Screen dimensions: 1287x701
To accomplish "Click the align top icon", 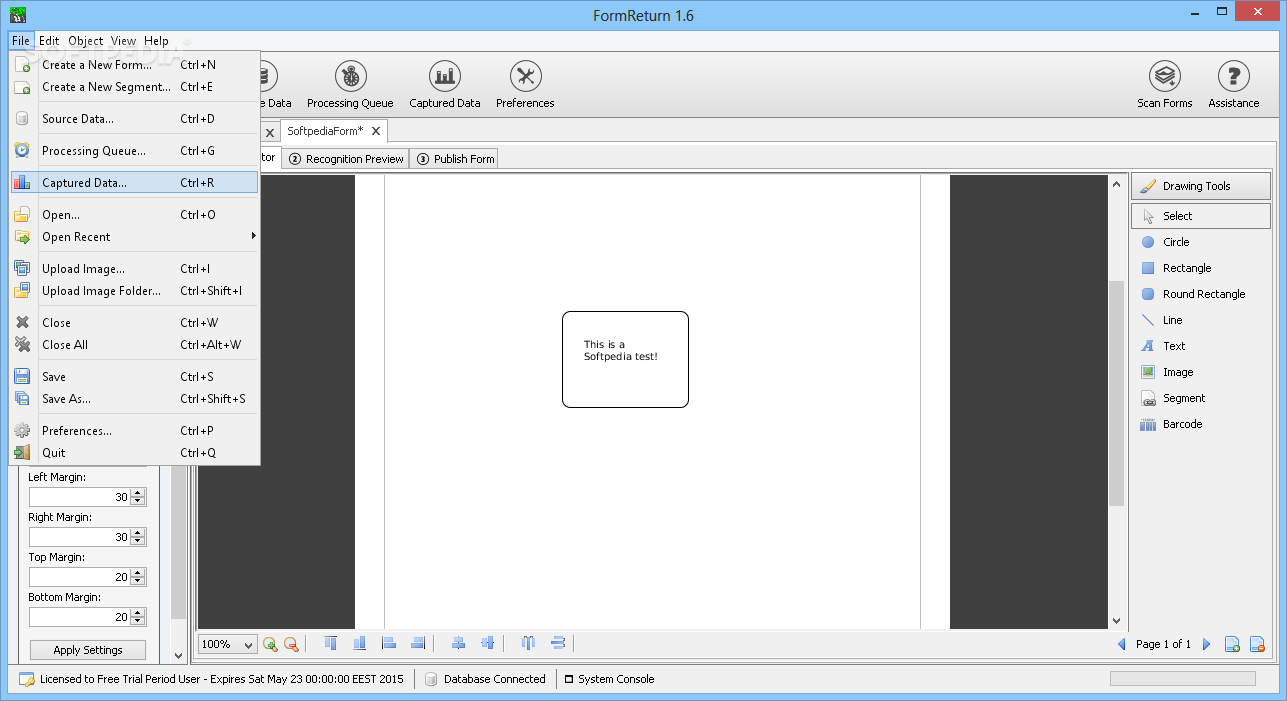I will (x=331, y=643).
